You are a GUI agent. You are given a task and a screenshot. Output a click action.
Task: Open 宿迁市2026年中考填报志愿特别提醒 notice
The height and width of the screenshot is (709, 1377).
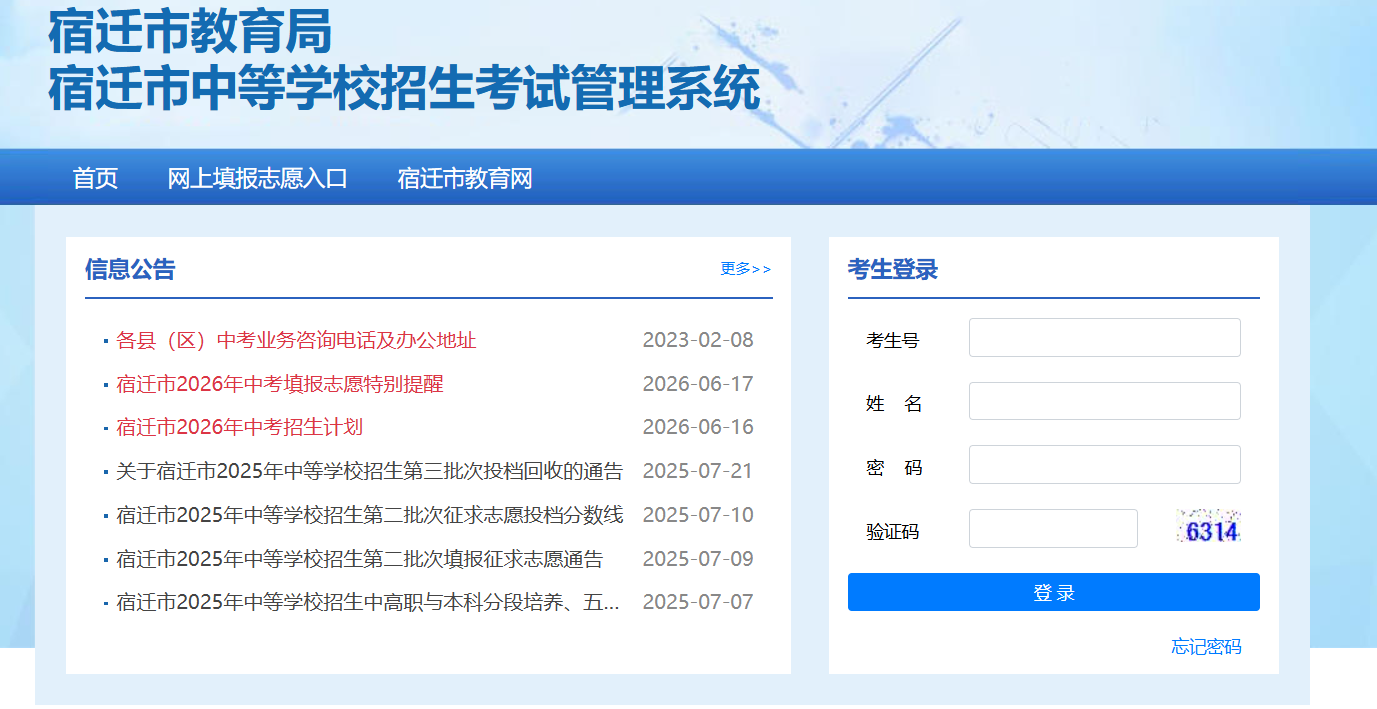(280, 384)
